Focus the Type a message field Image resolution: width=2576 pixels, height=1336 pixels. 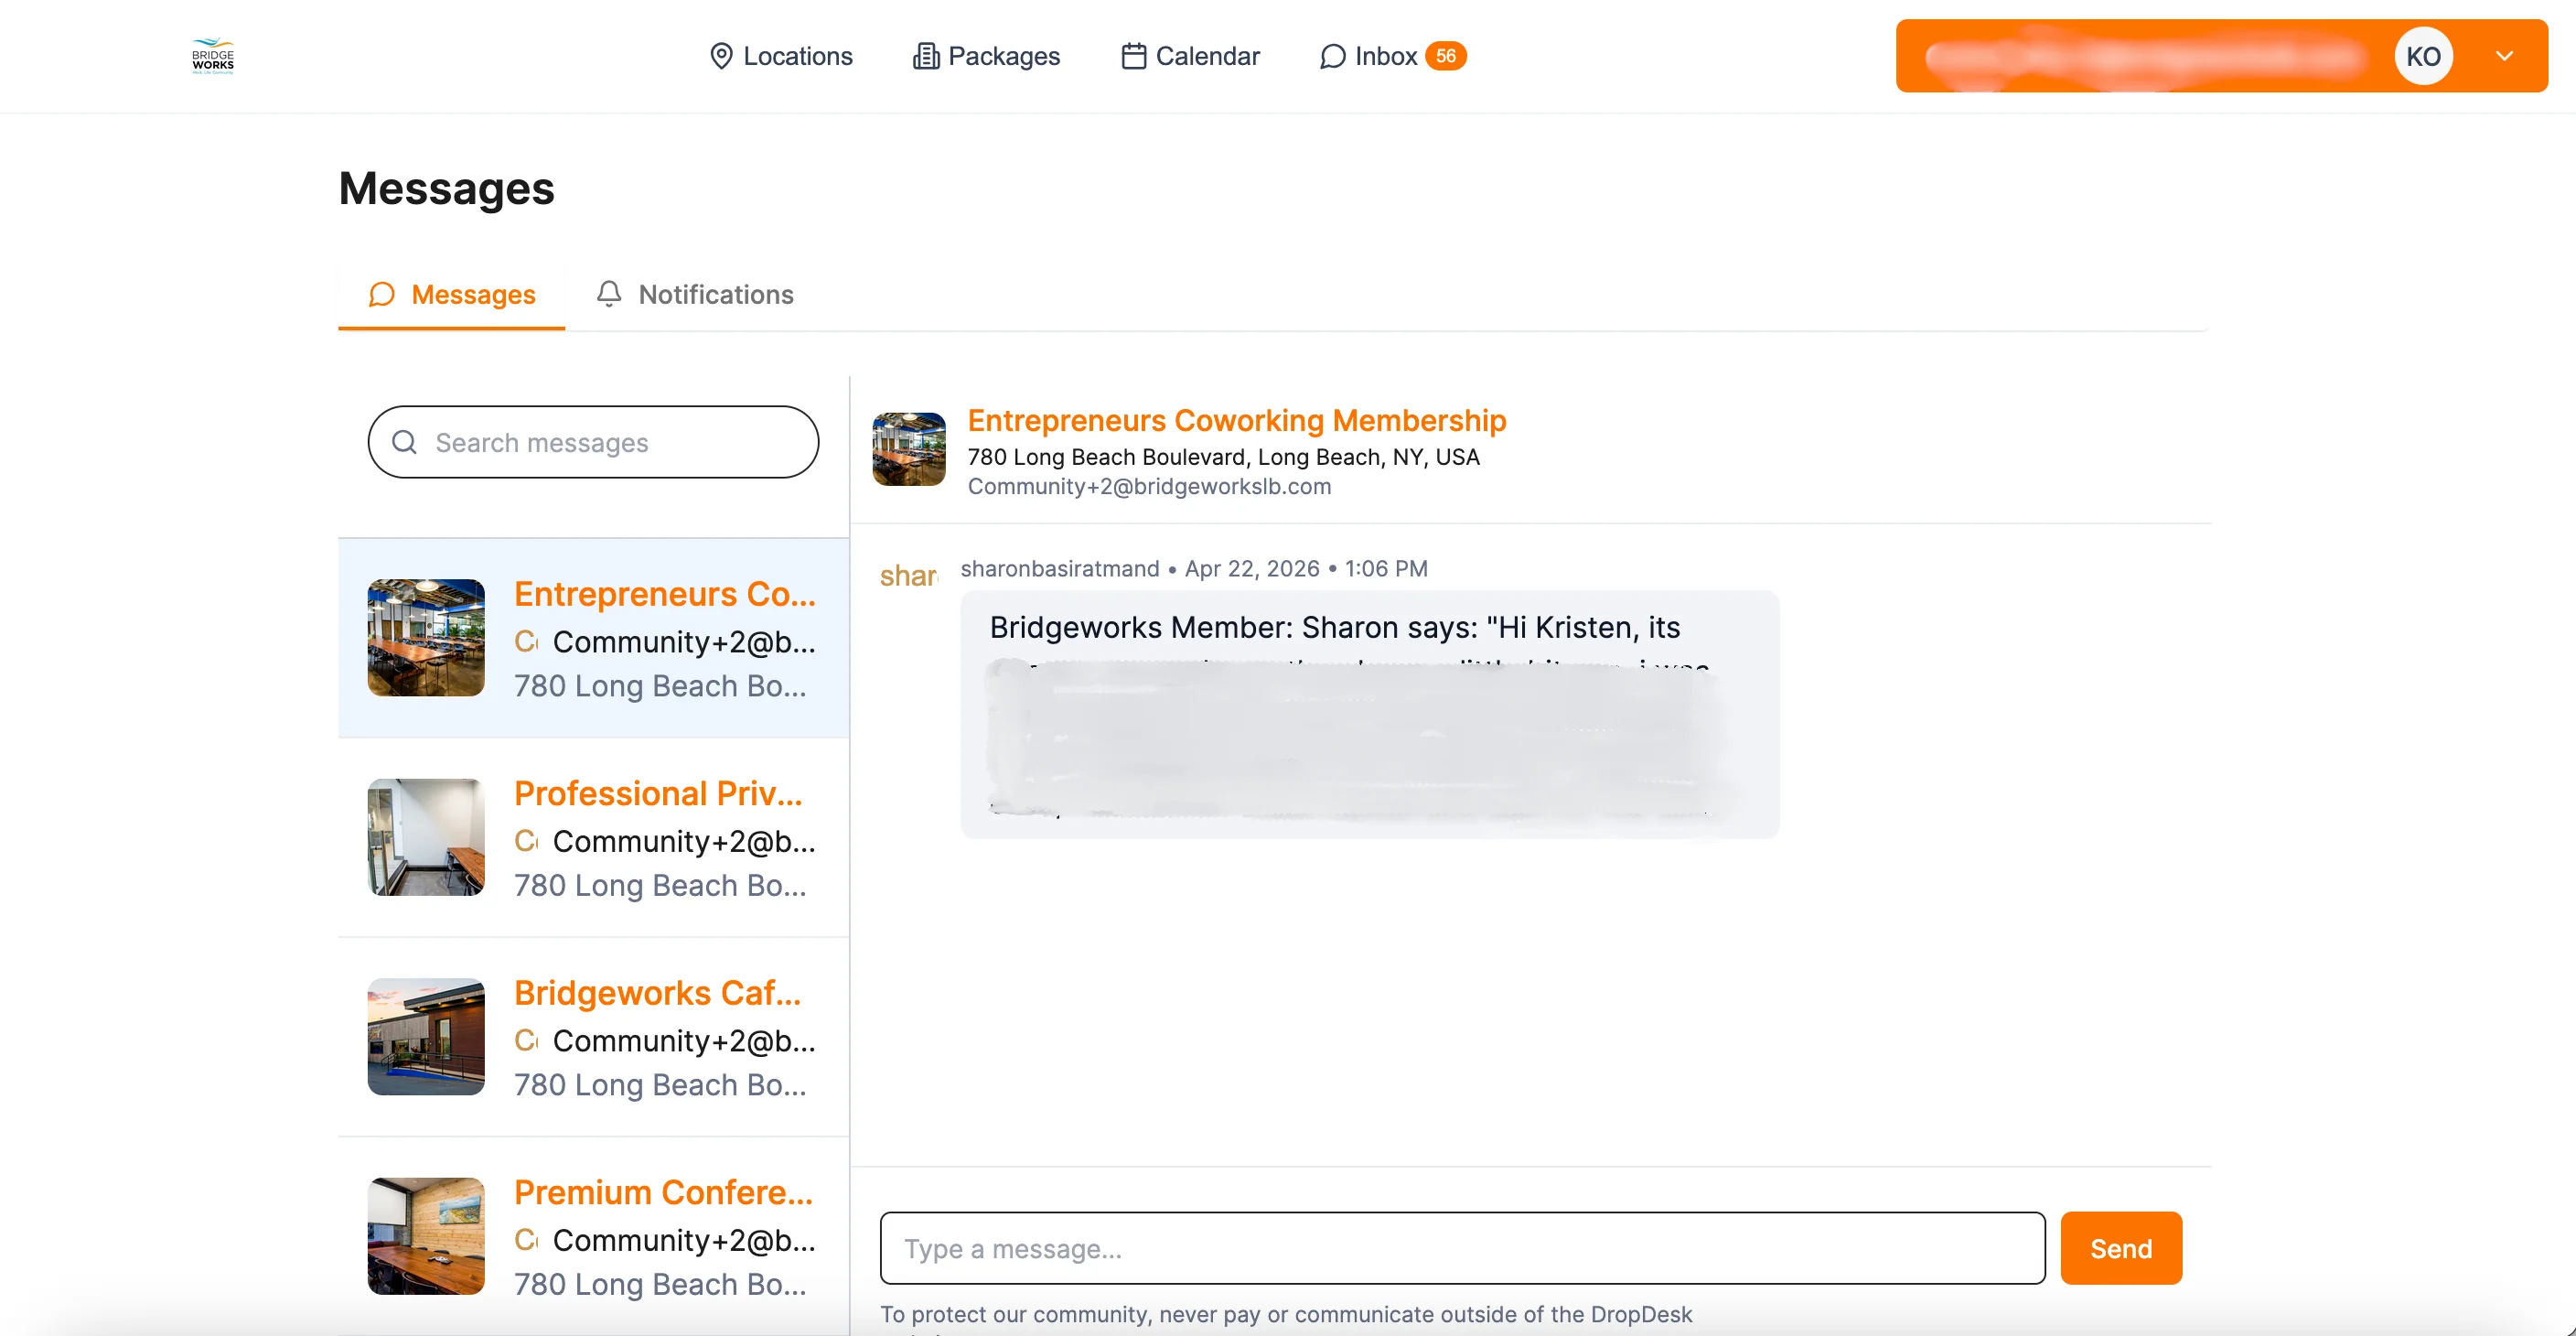tap(1462, 1248)
